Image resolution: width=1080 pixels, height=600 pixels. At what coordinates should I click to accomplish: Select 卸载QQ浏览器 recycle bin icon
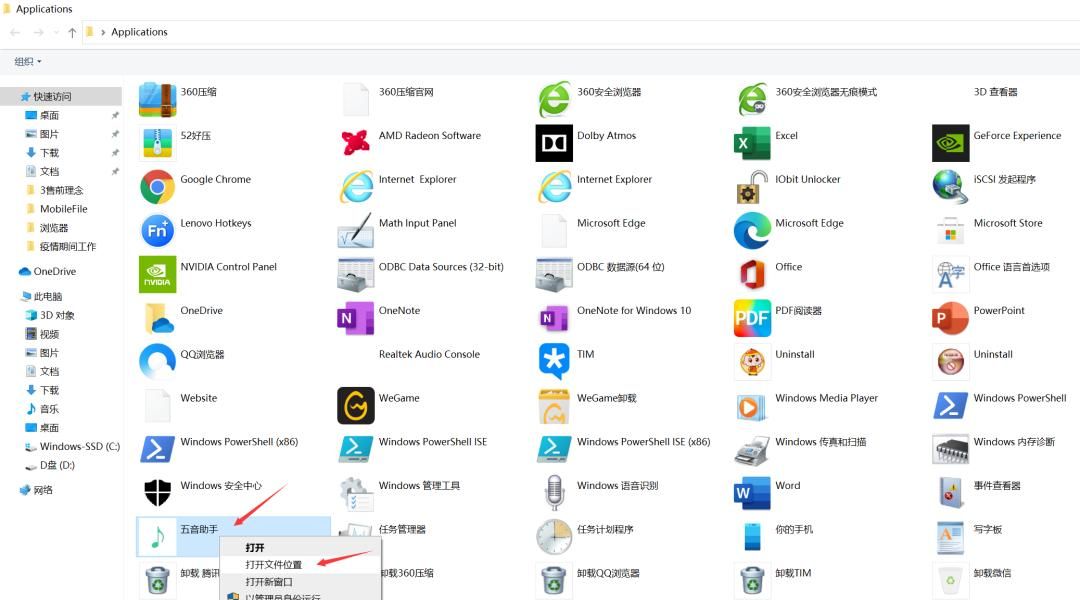[554, 581]
